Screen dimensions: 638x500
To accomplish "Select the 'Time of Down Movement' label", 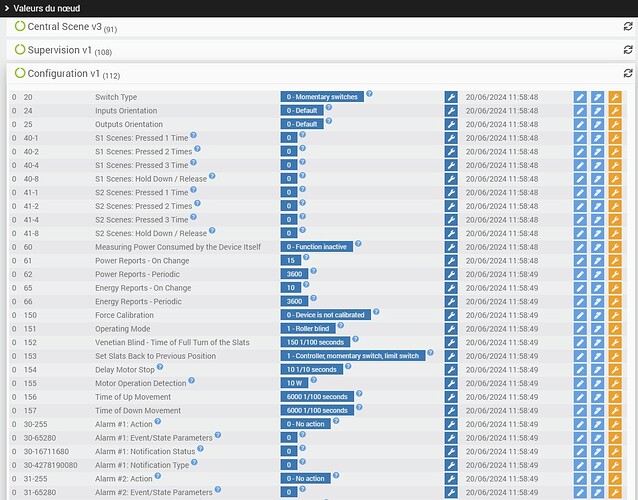I will (138, 410).
